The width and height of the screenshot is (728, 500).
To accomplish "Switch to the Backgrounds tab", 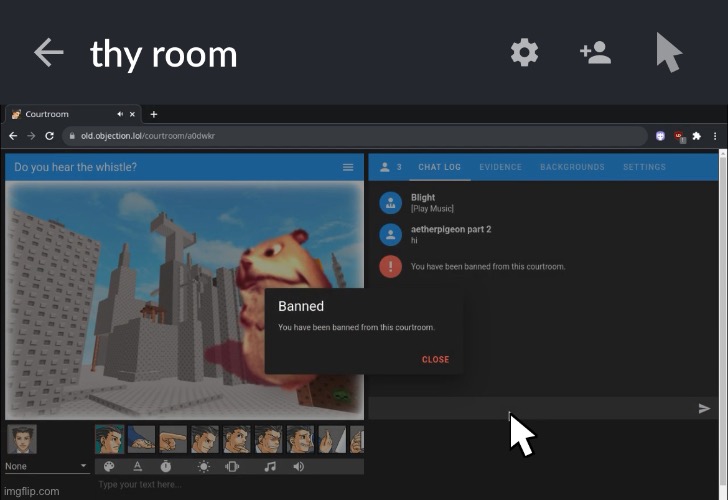I will click(x=572, y=167).
